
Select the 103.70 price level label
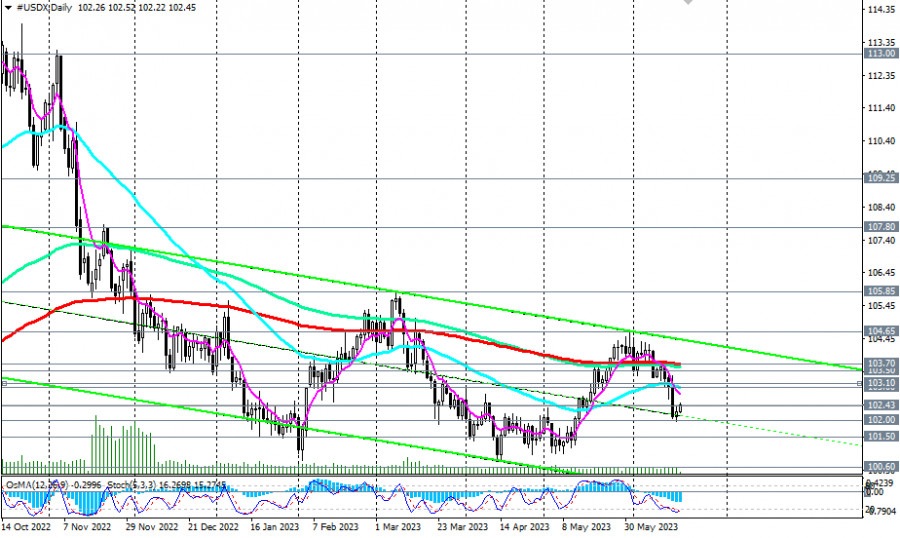881,363
